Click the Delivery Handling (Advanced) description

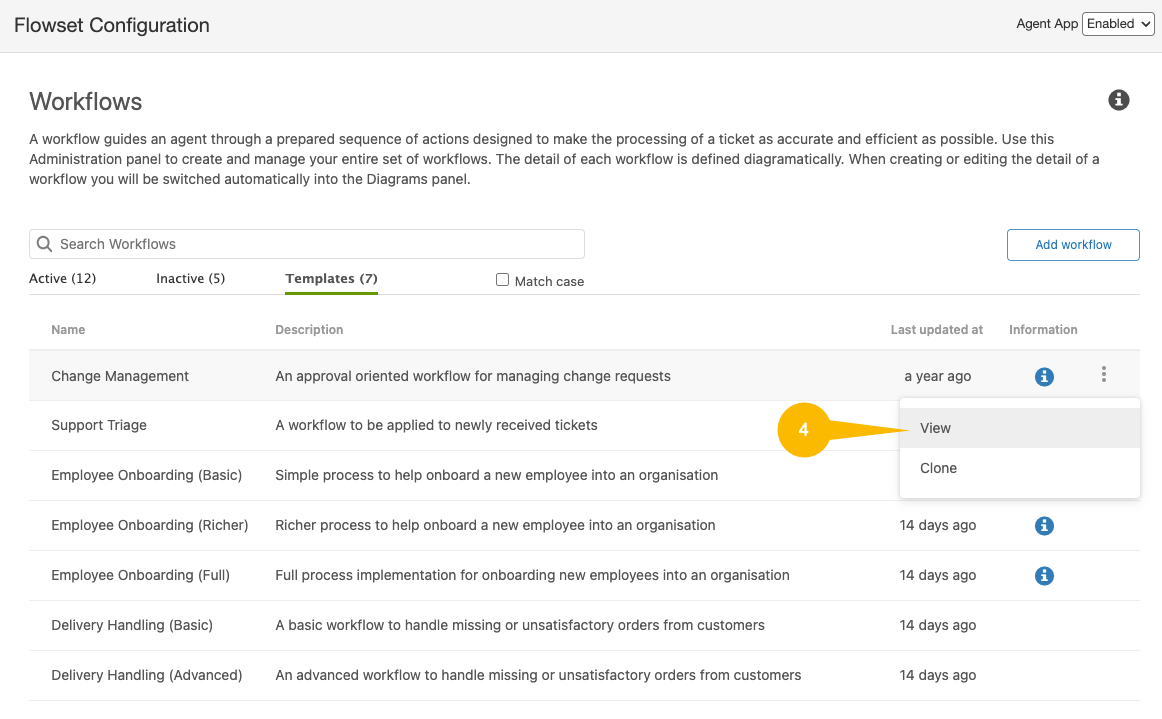coord(538,676)
